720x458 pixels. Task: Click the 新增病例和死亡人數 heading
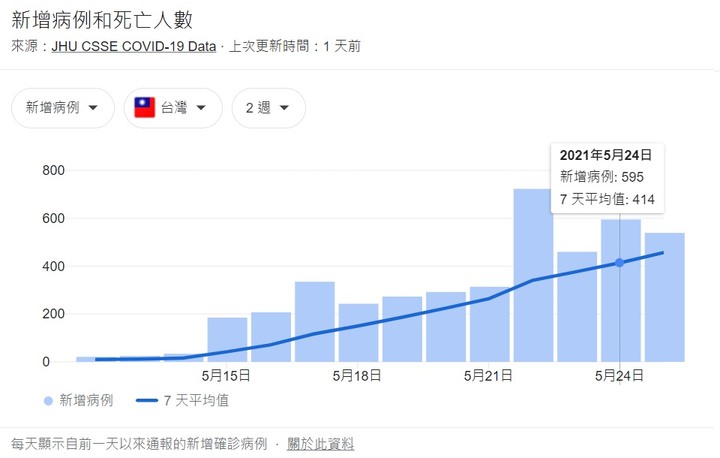click(x=102, y=20)
